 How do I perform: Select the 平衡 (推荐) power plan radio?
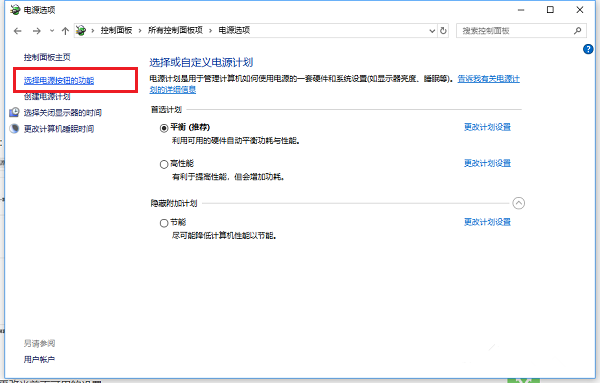point(164,128)
